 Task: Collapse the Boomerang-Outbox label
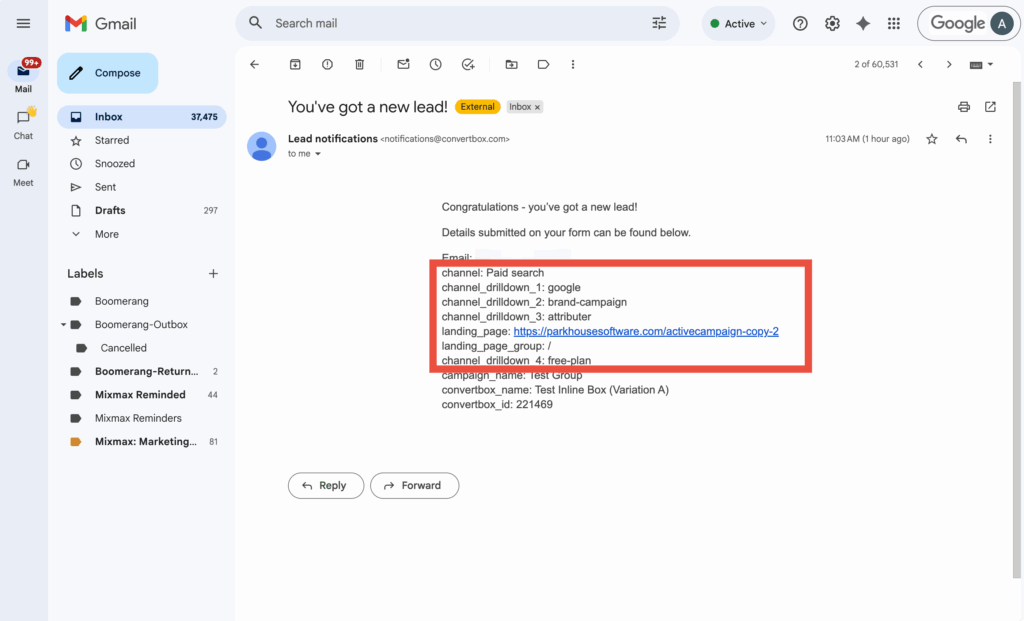[64, 325]
